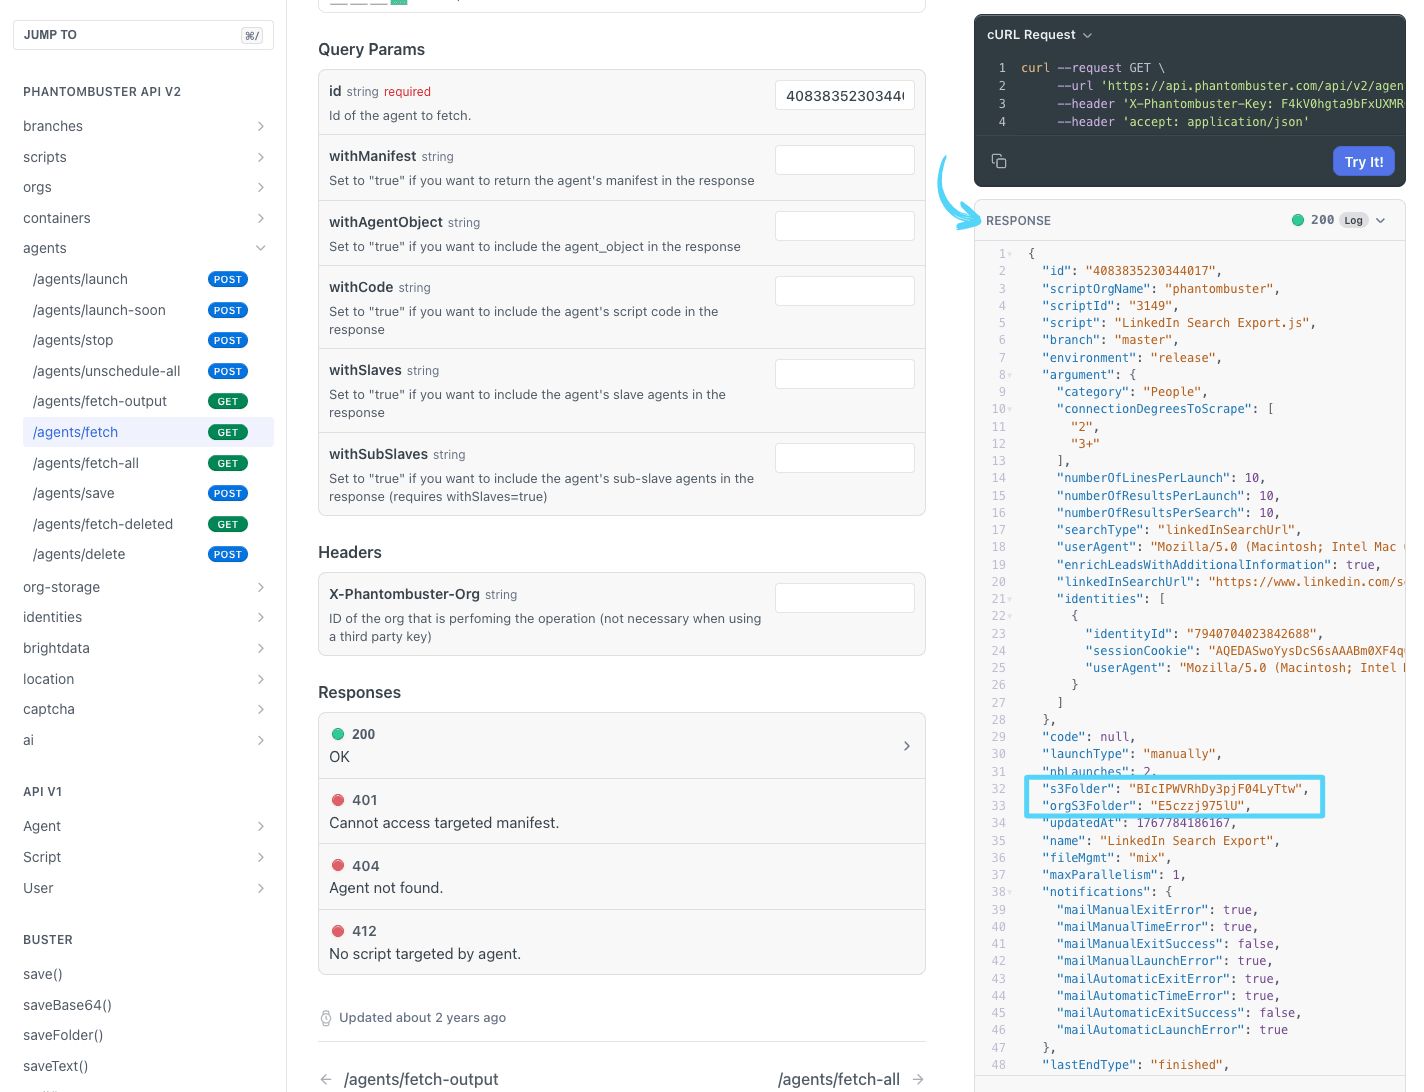This screenshot has width=1424, height=1092.
Task: Click the green status dot beside 200
Action: (1298, 219)
